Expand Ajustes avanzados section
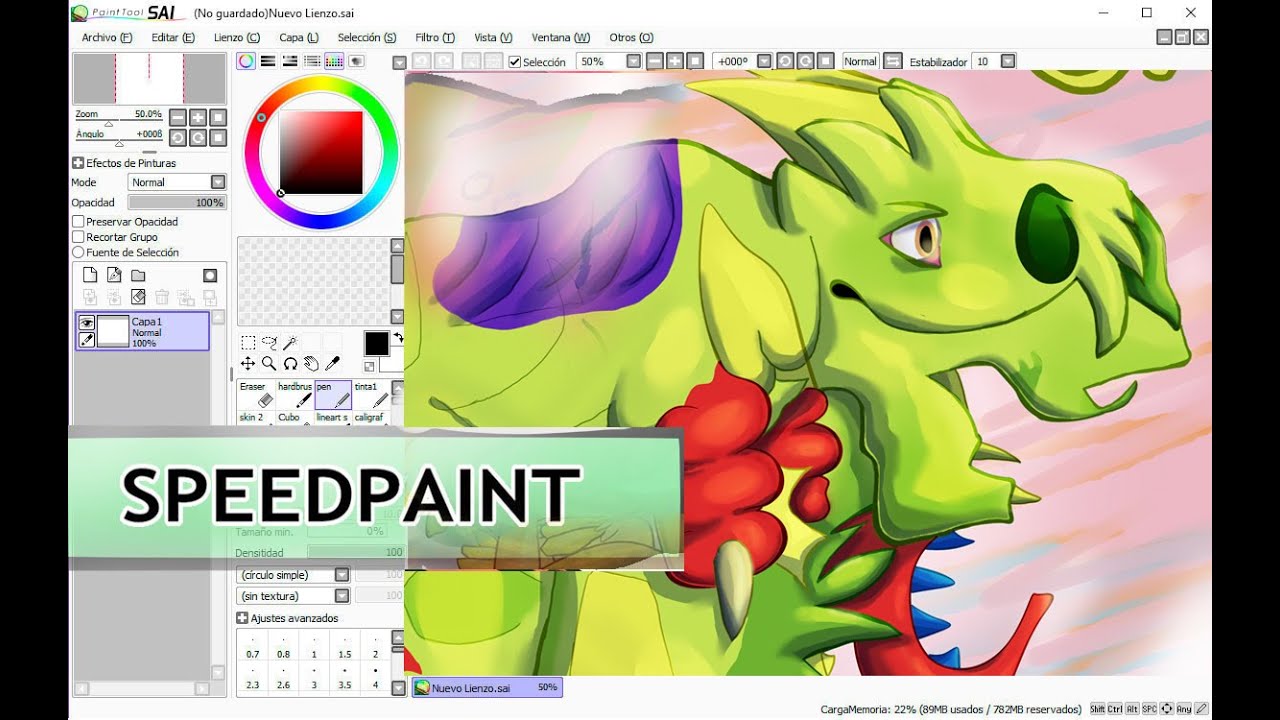 (x=242, y=618)
